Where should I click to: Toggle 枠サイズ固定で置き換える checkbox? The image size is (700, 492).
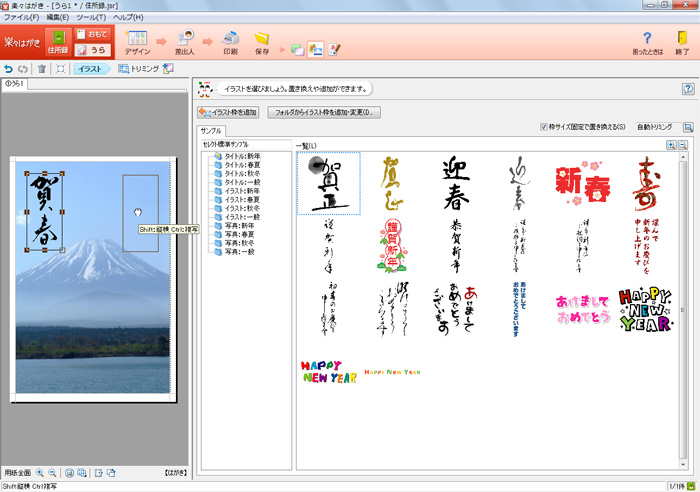coord(543,127)
